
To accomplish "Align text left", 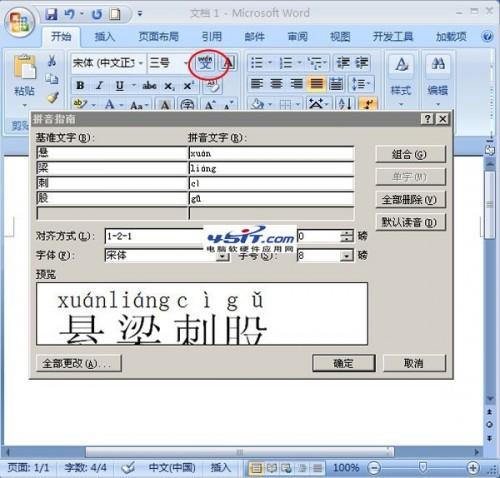I will point(257,83).
